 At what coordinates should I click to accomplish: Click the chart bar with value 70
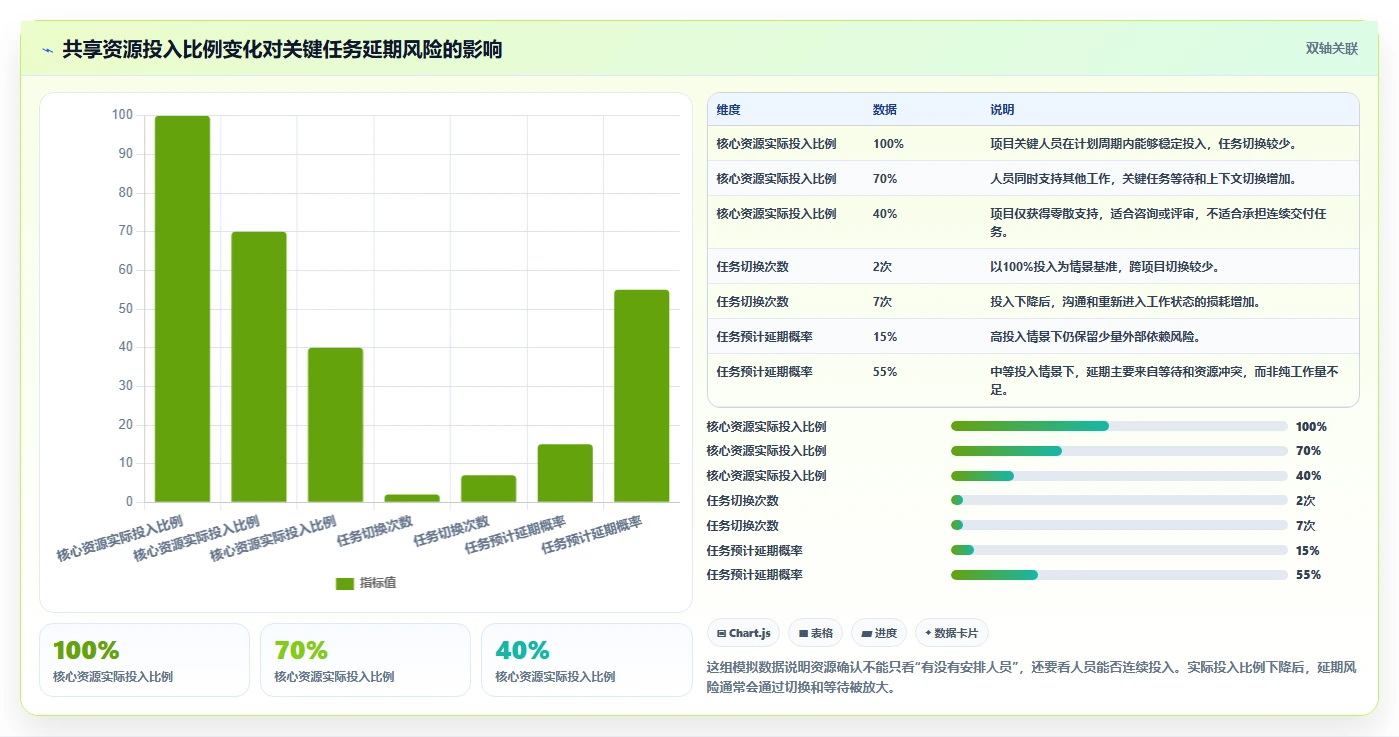[259, 367]
